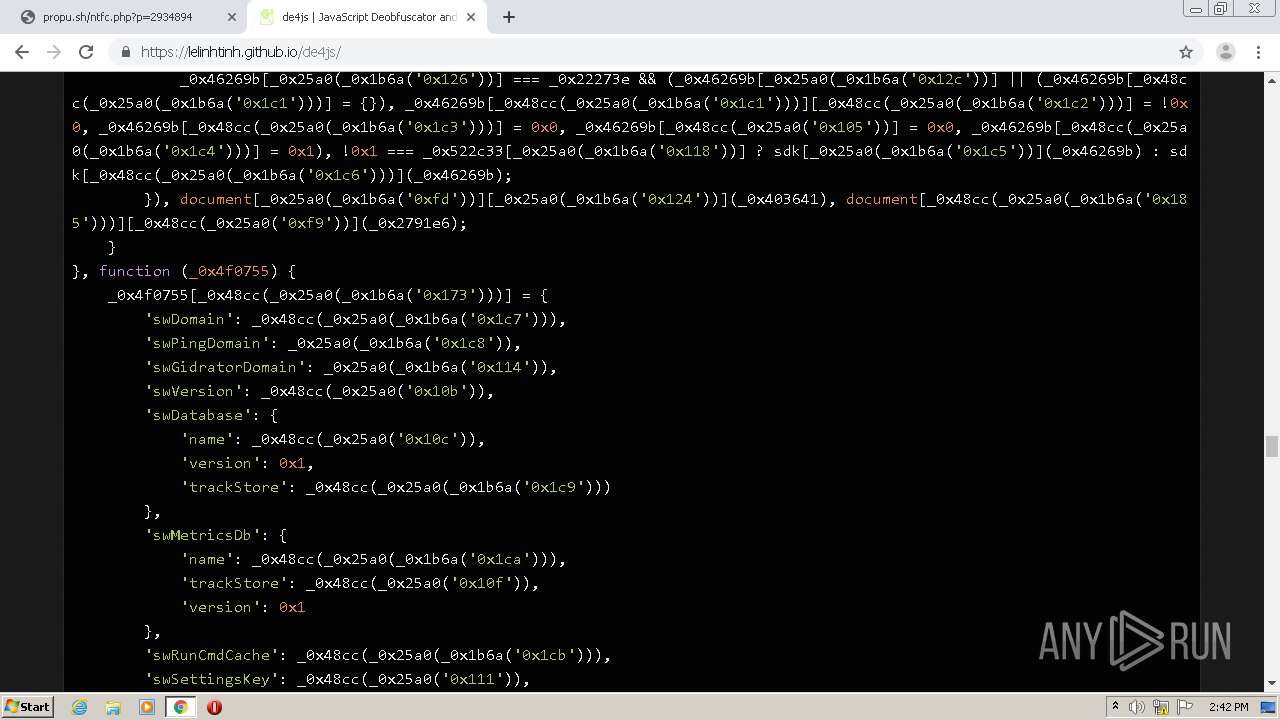
Task: Bookmark this page with the star
Action: point(1186,52)
